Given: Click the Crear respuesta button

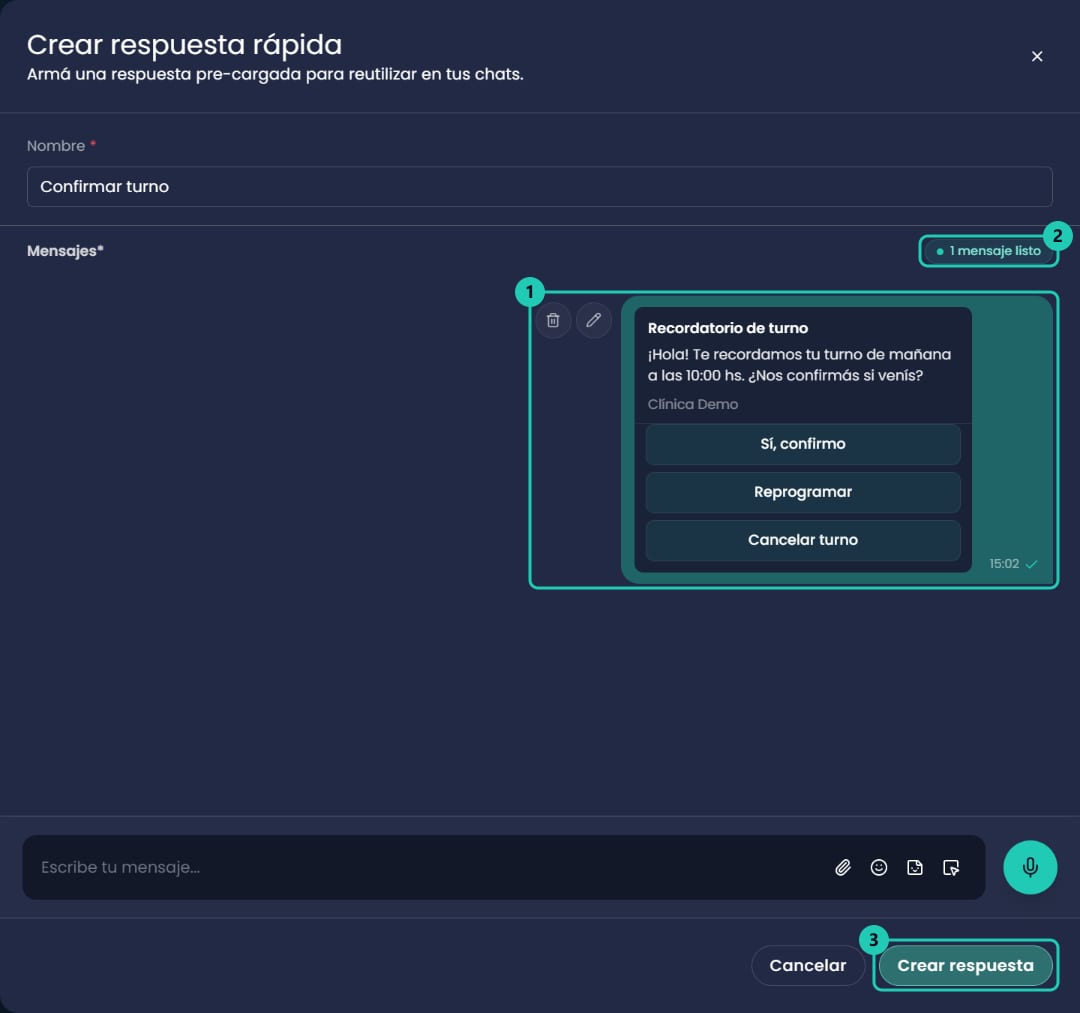Looking at the screenshot, I should (966, 965).
